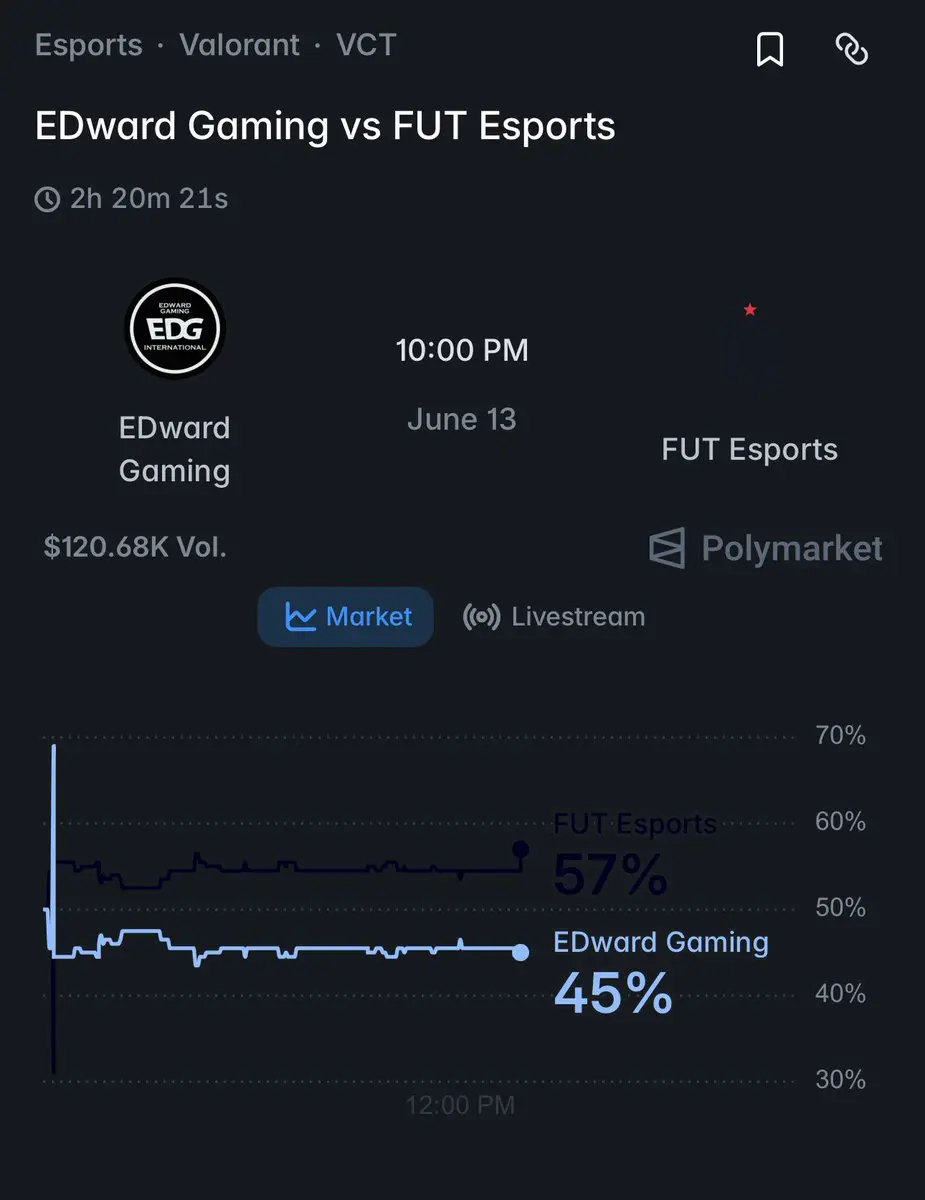The image size is (925, 1200).
Task: Click the 12:00 PM time axis label
Action: tap(460, 1105)
